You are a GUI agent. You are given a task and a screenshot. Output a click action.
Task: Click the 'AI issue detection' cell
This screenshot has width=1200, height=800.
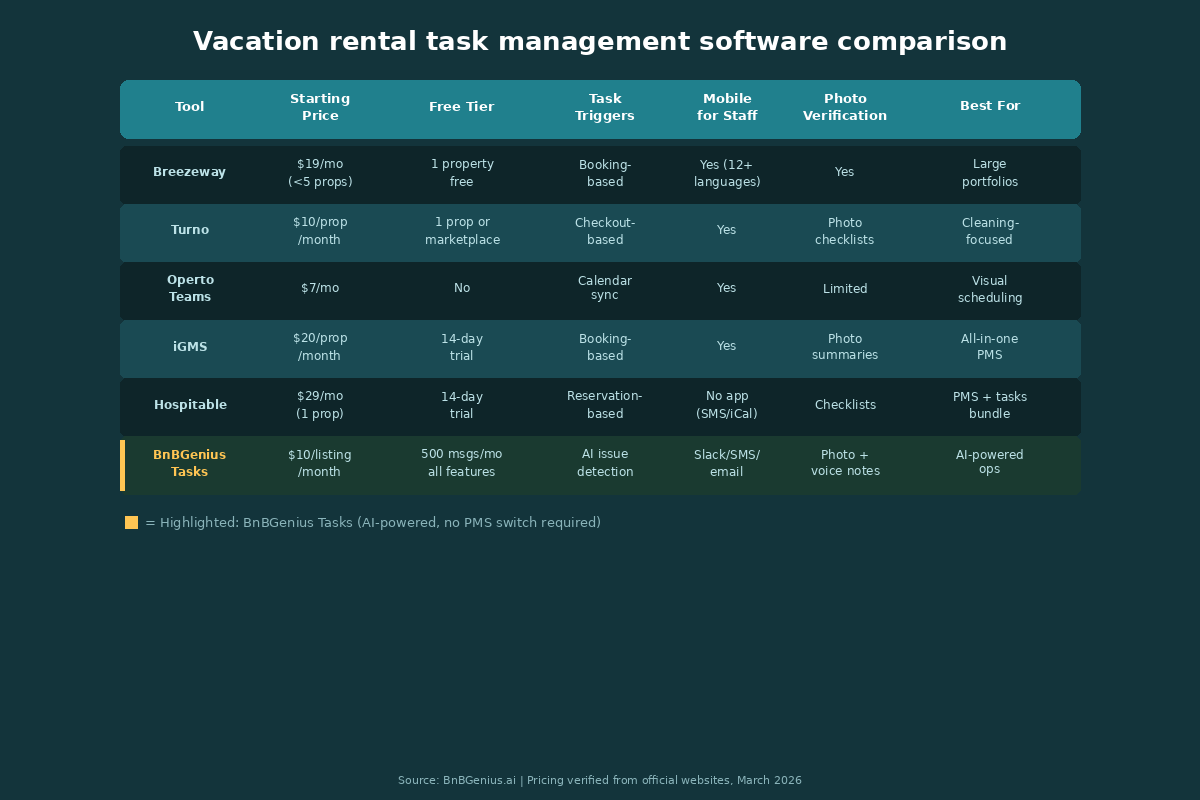[605, 463]
